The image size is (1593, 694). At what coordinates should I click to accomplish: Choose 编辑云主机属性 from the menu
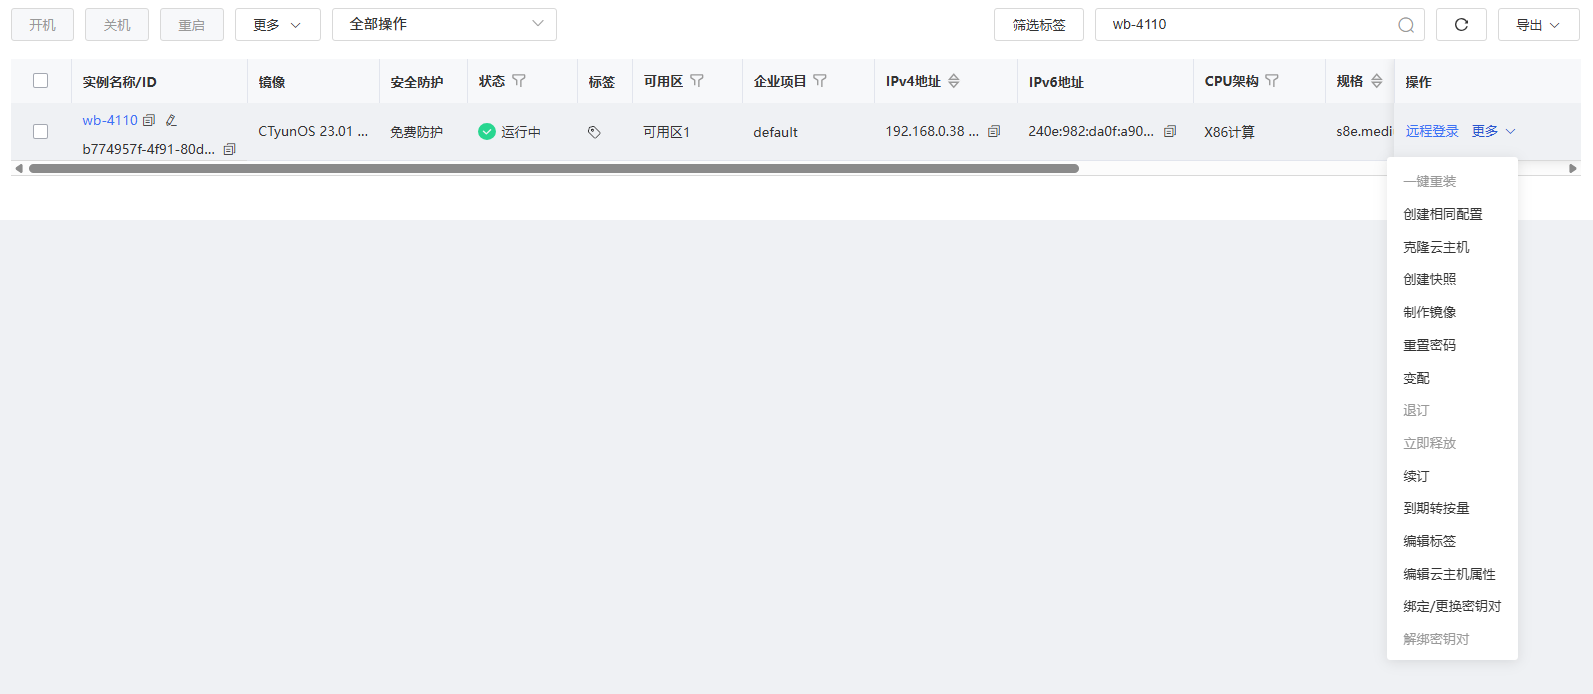1452,574
